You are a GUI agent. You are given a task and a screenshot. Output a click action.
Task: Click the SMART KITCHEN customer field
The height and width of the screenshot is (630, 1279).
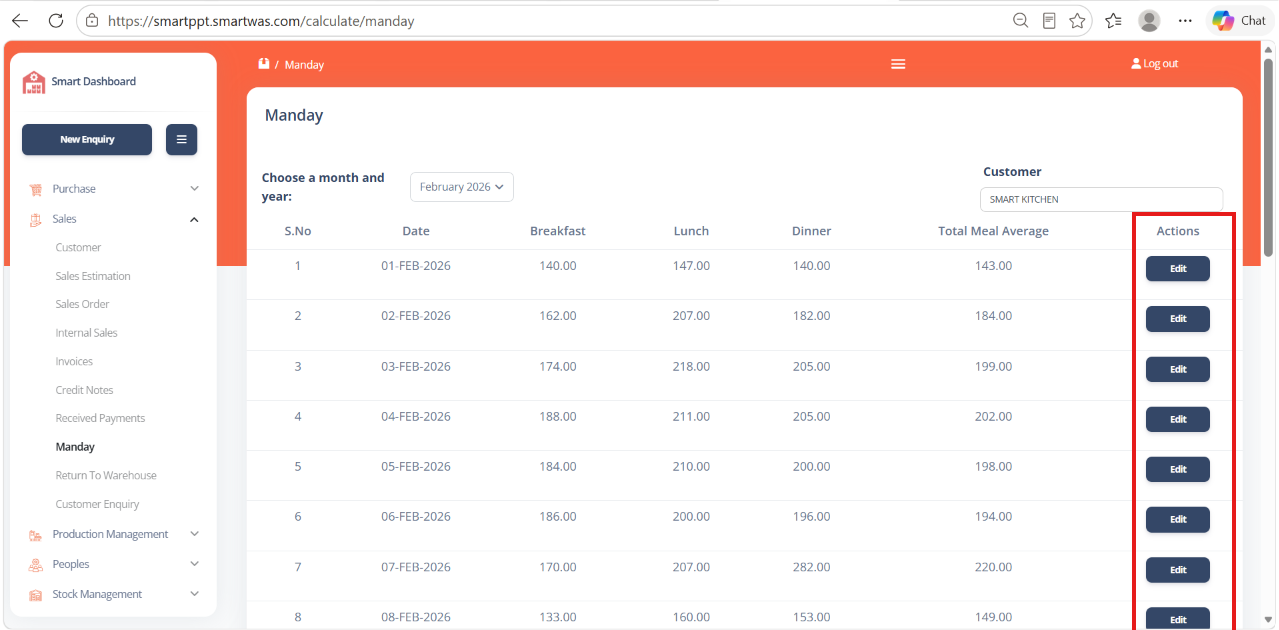tap(1101, 199)
